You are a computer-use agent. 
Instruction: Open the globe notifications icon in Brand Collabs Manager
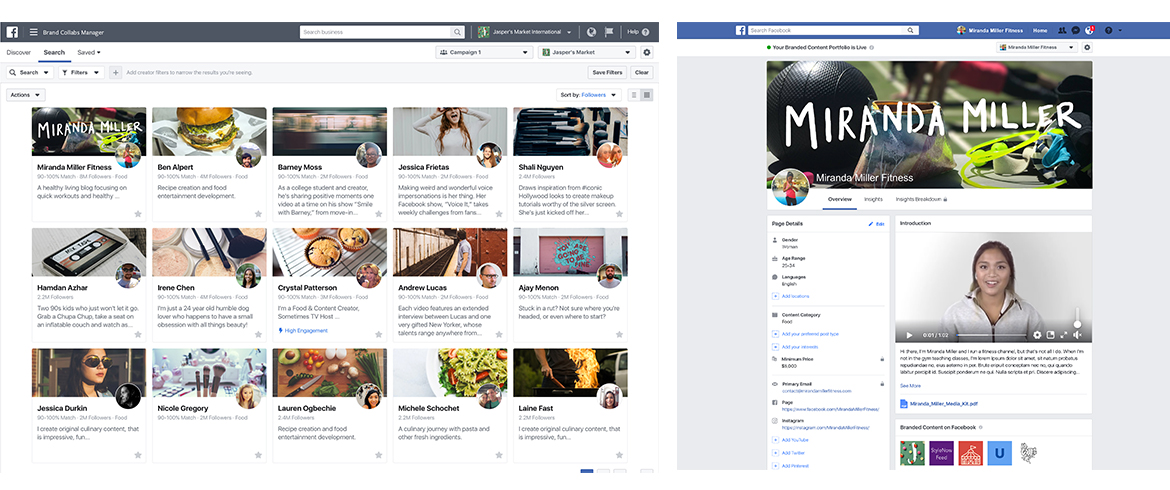click(x=592, y=32)
